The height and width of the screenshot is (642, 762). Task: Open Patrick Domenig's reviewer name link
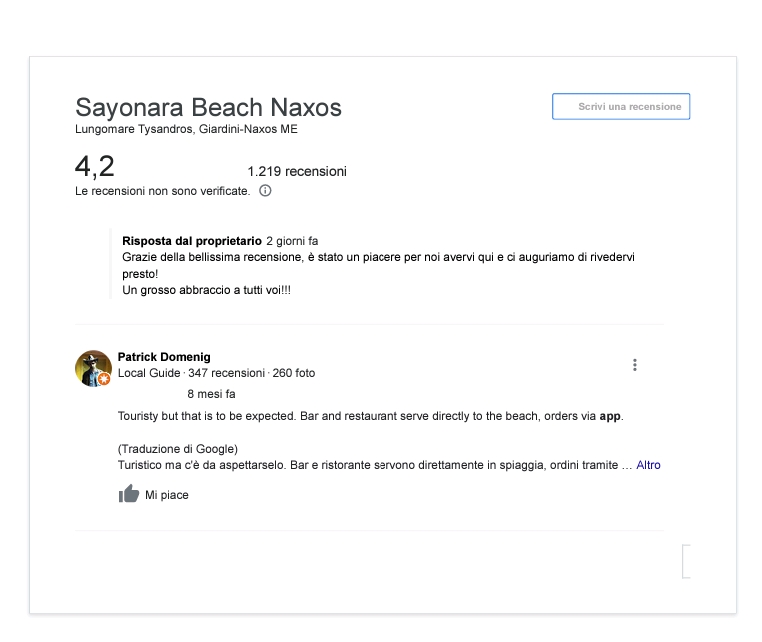[x=164, y=357]
